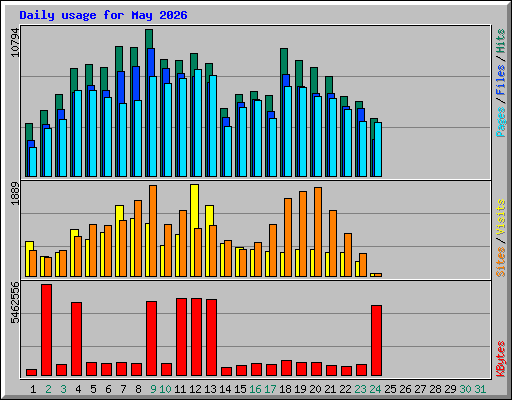
Task: Click the red "KBytes" legend label
Action: [x=500, y=359]
